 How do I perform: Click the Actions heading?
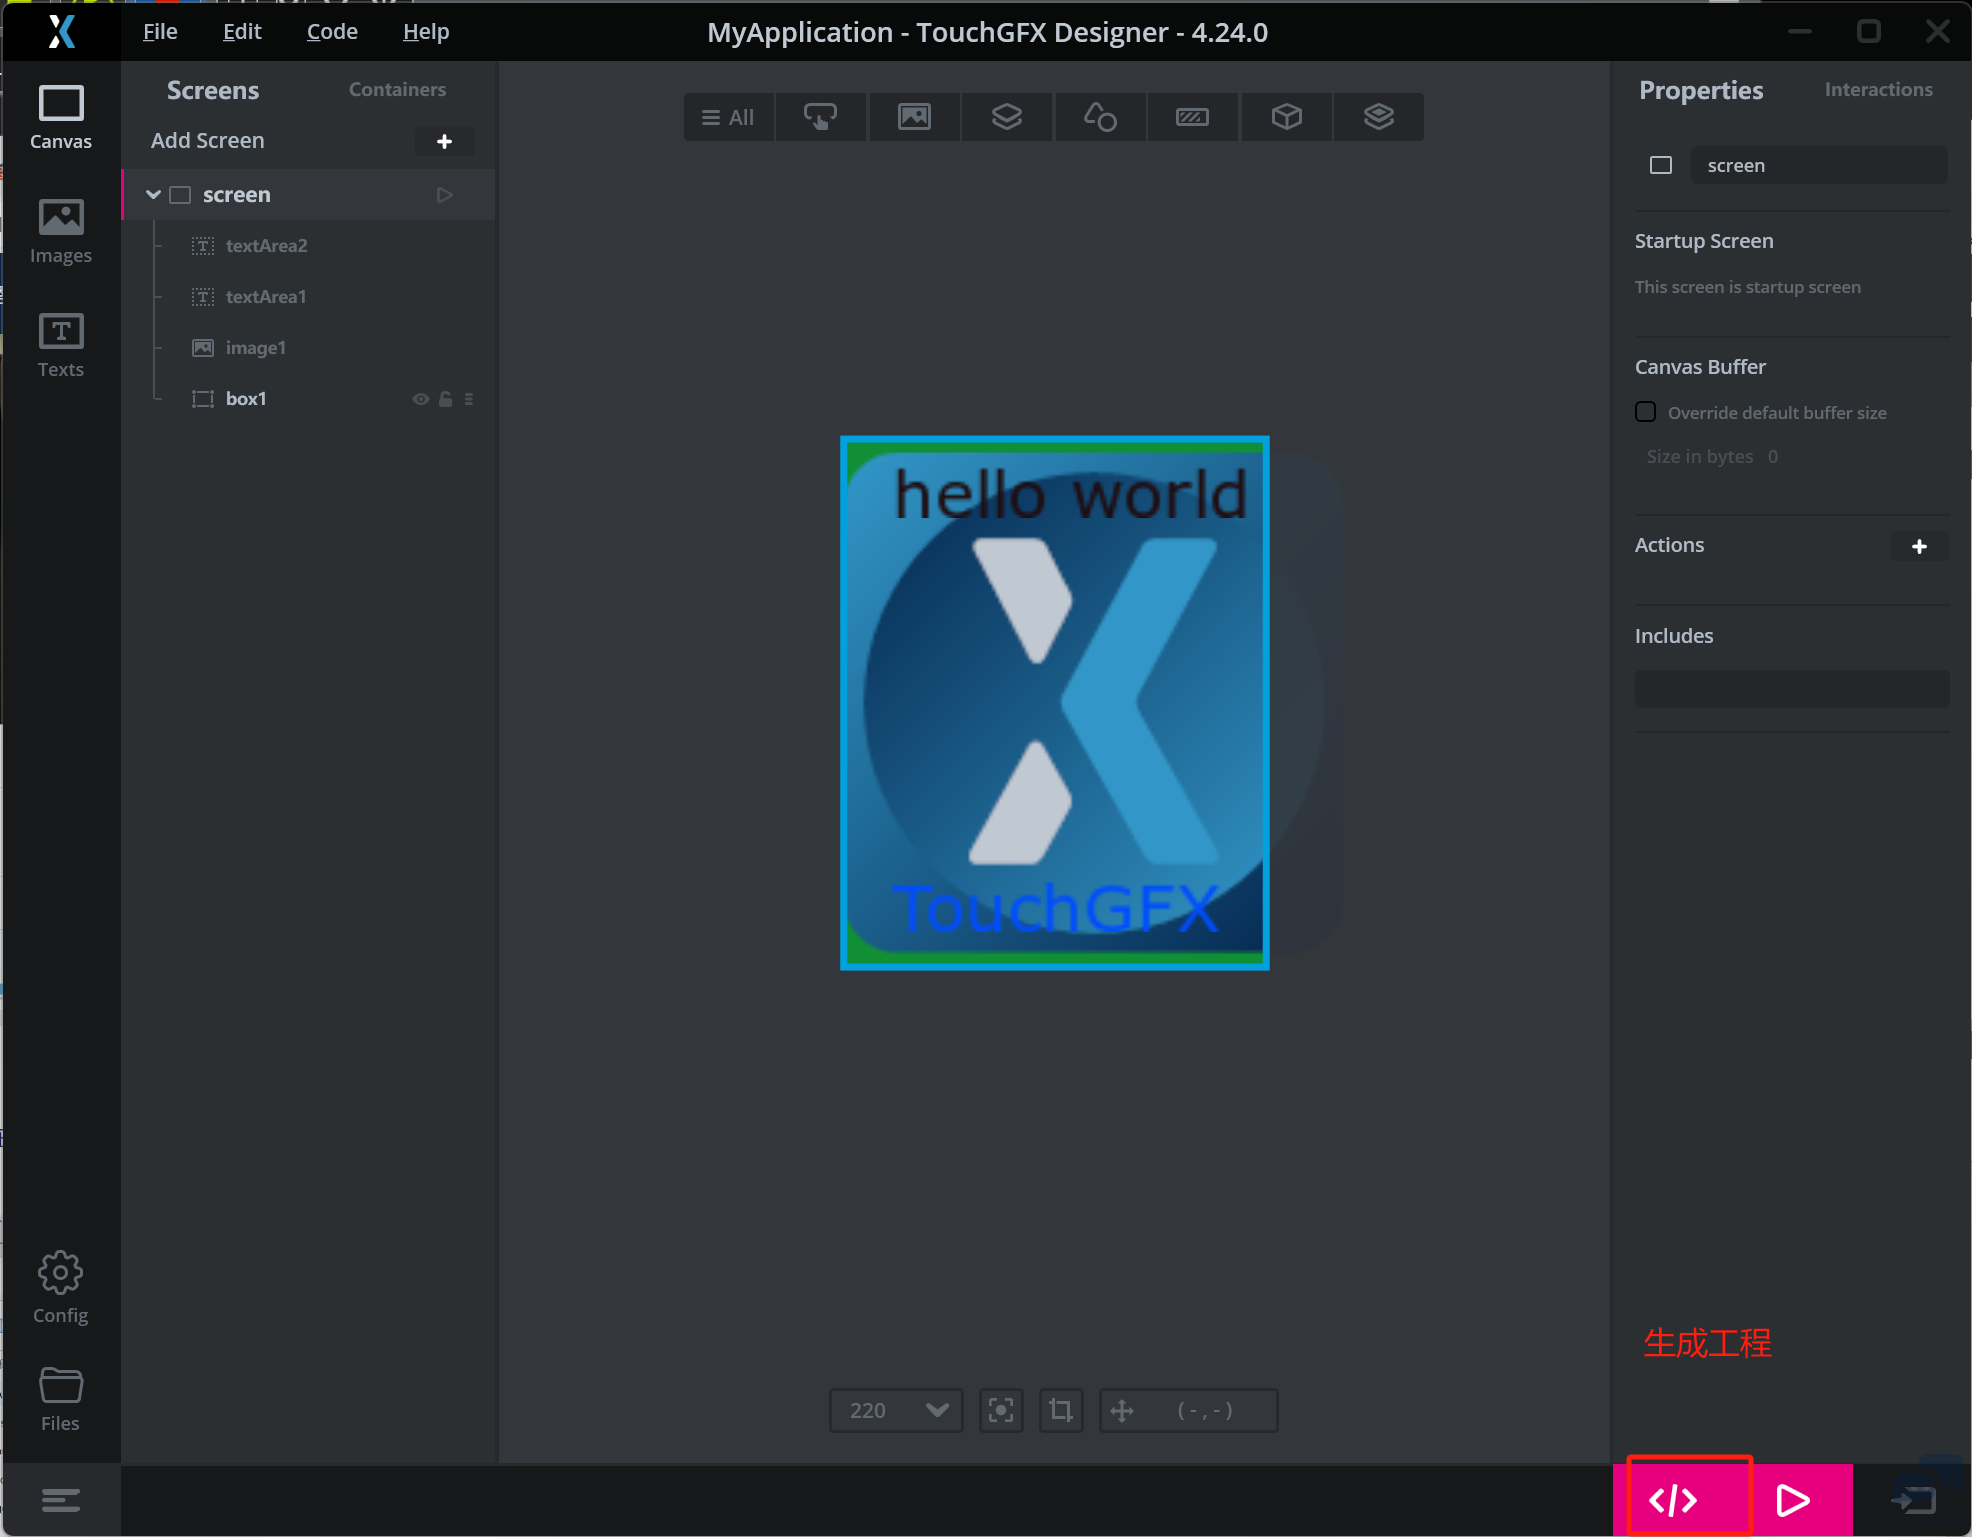[x=1669, y=545]
